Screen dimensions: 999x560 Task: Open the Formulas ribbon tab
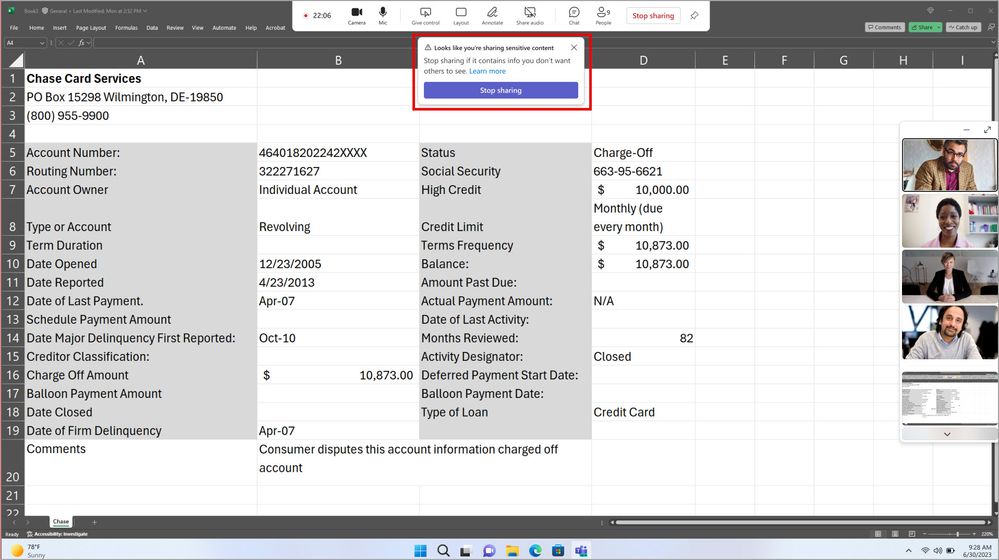(126, 28)
